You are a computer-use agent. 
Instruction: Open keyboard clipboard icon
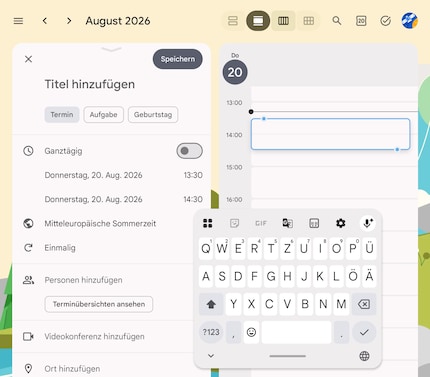(x=314, y=223)
